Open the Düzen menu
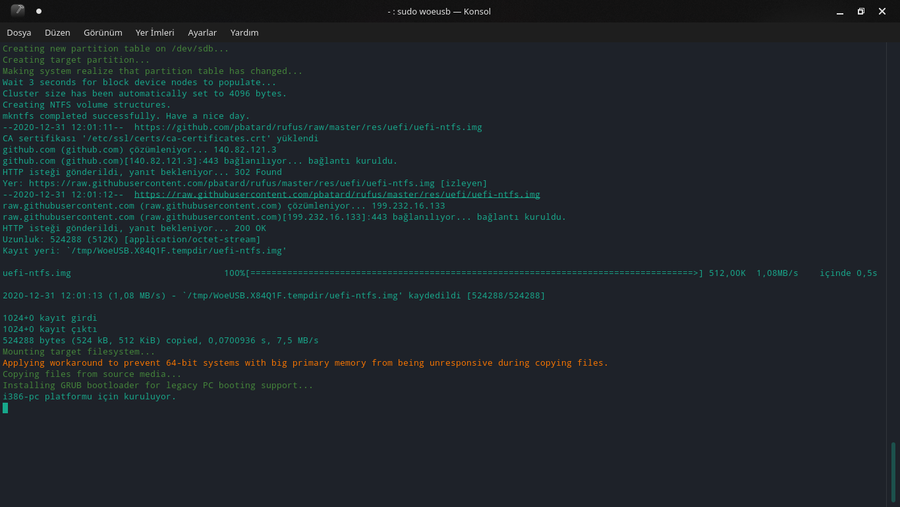 (57, 32)
